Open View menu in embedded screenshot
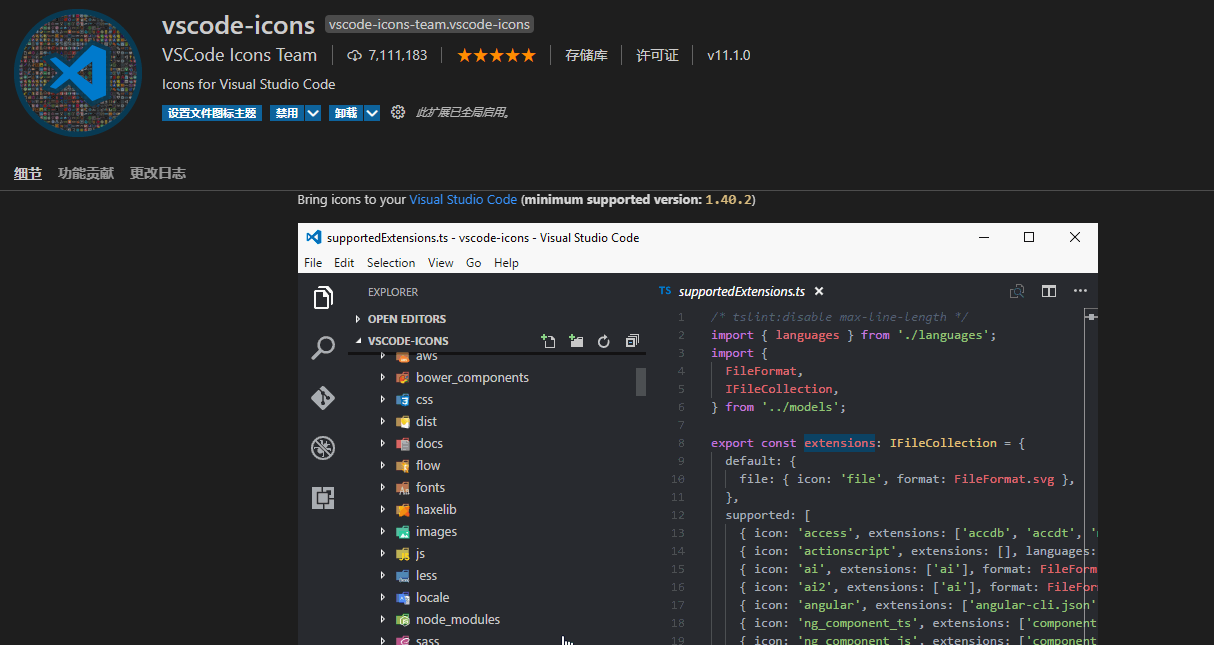Image resolution: width=1214 pixels, height=645 pixels. tap(441, 263)
